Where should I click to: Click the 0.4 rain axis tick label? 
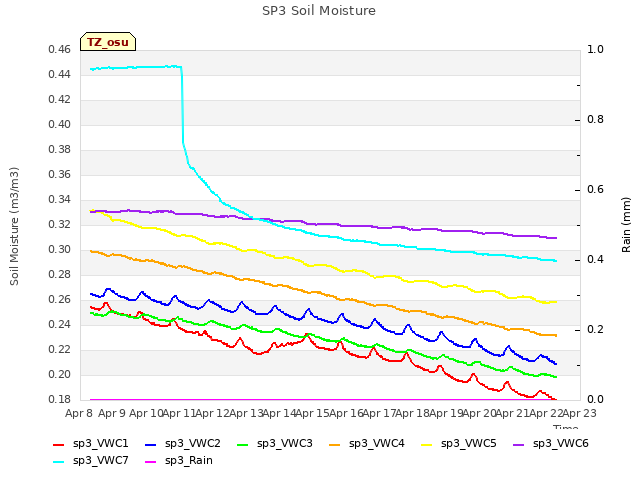pyautogui.click(x=595, y=260)
